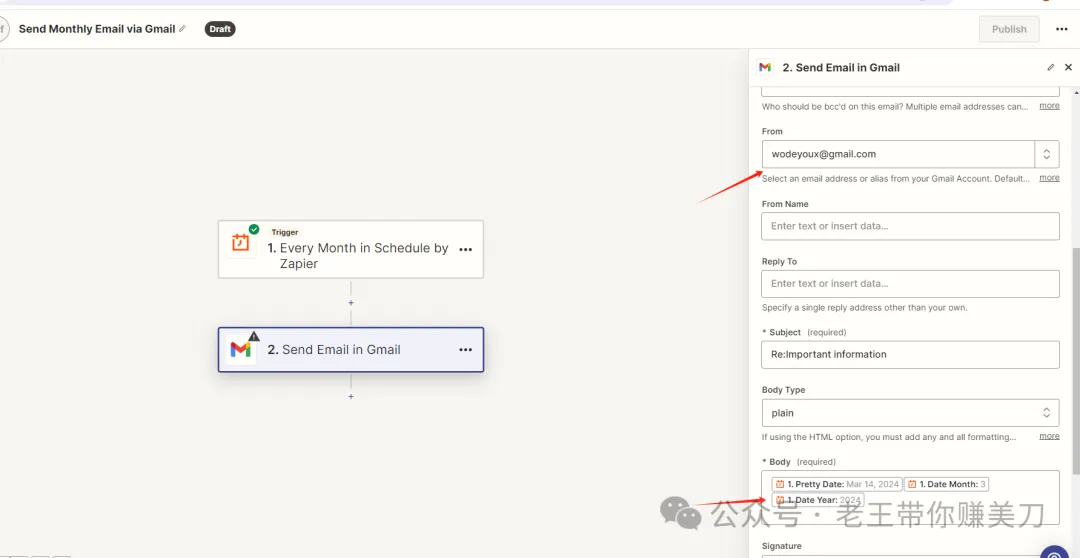Viewport: 1080px width, 558px height.
Task: Open the three-dot menu next to Publish
Action: (x=1061, y=29)
